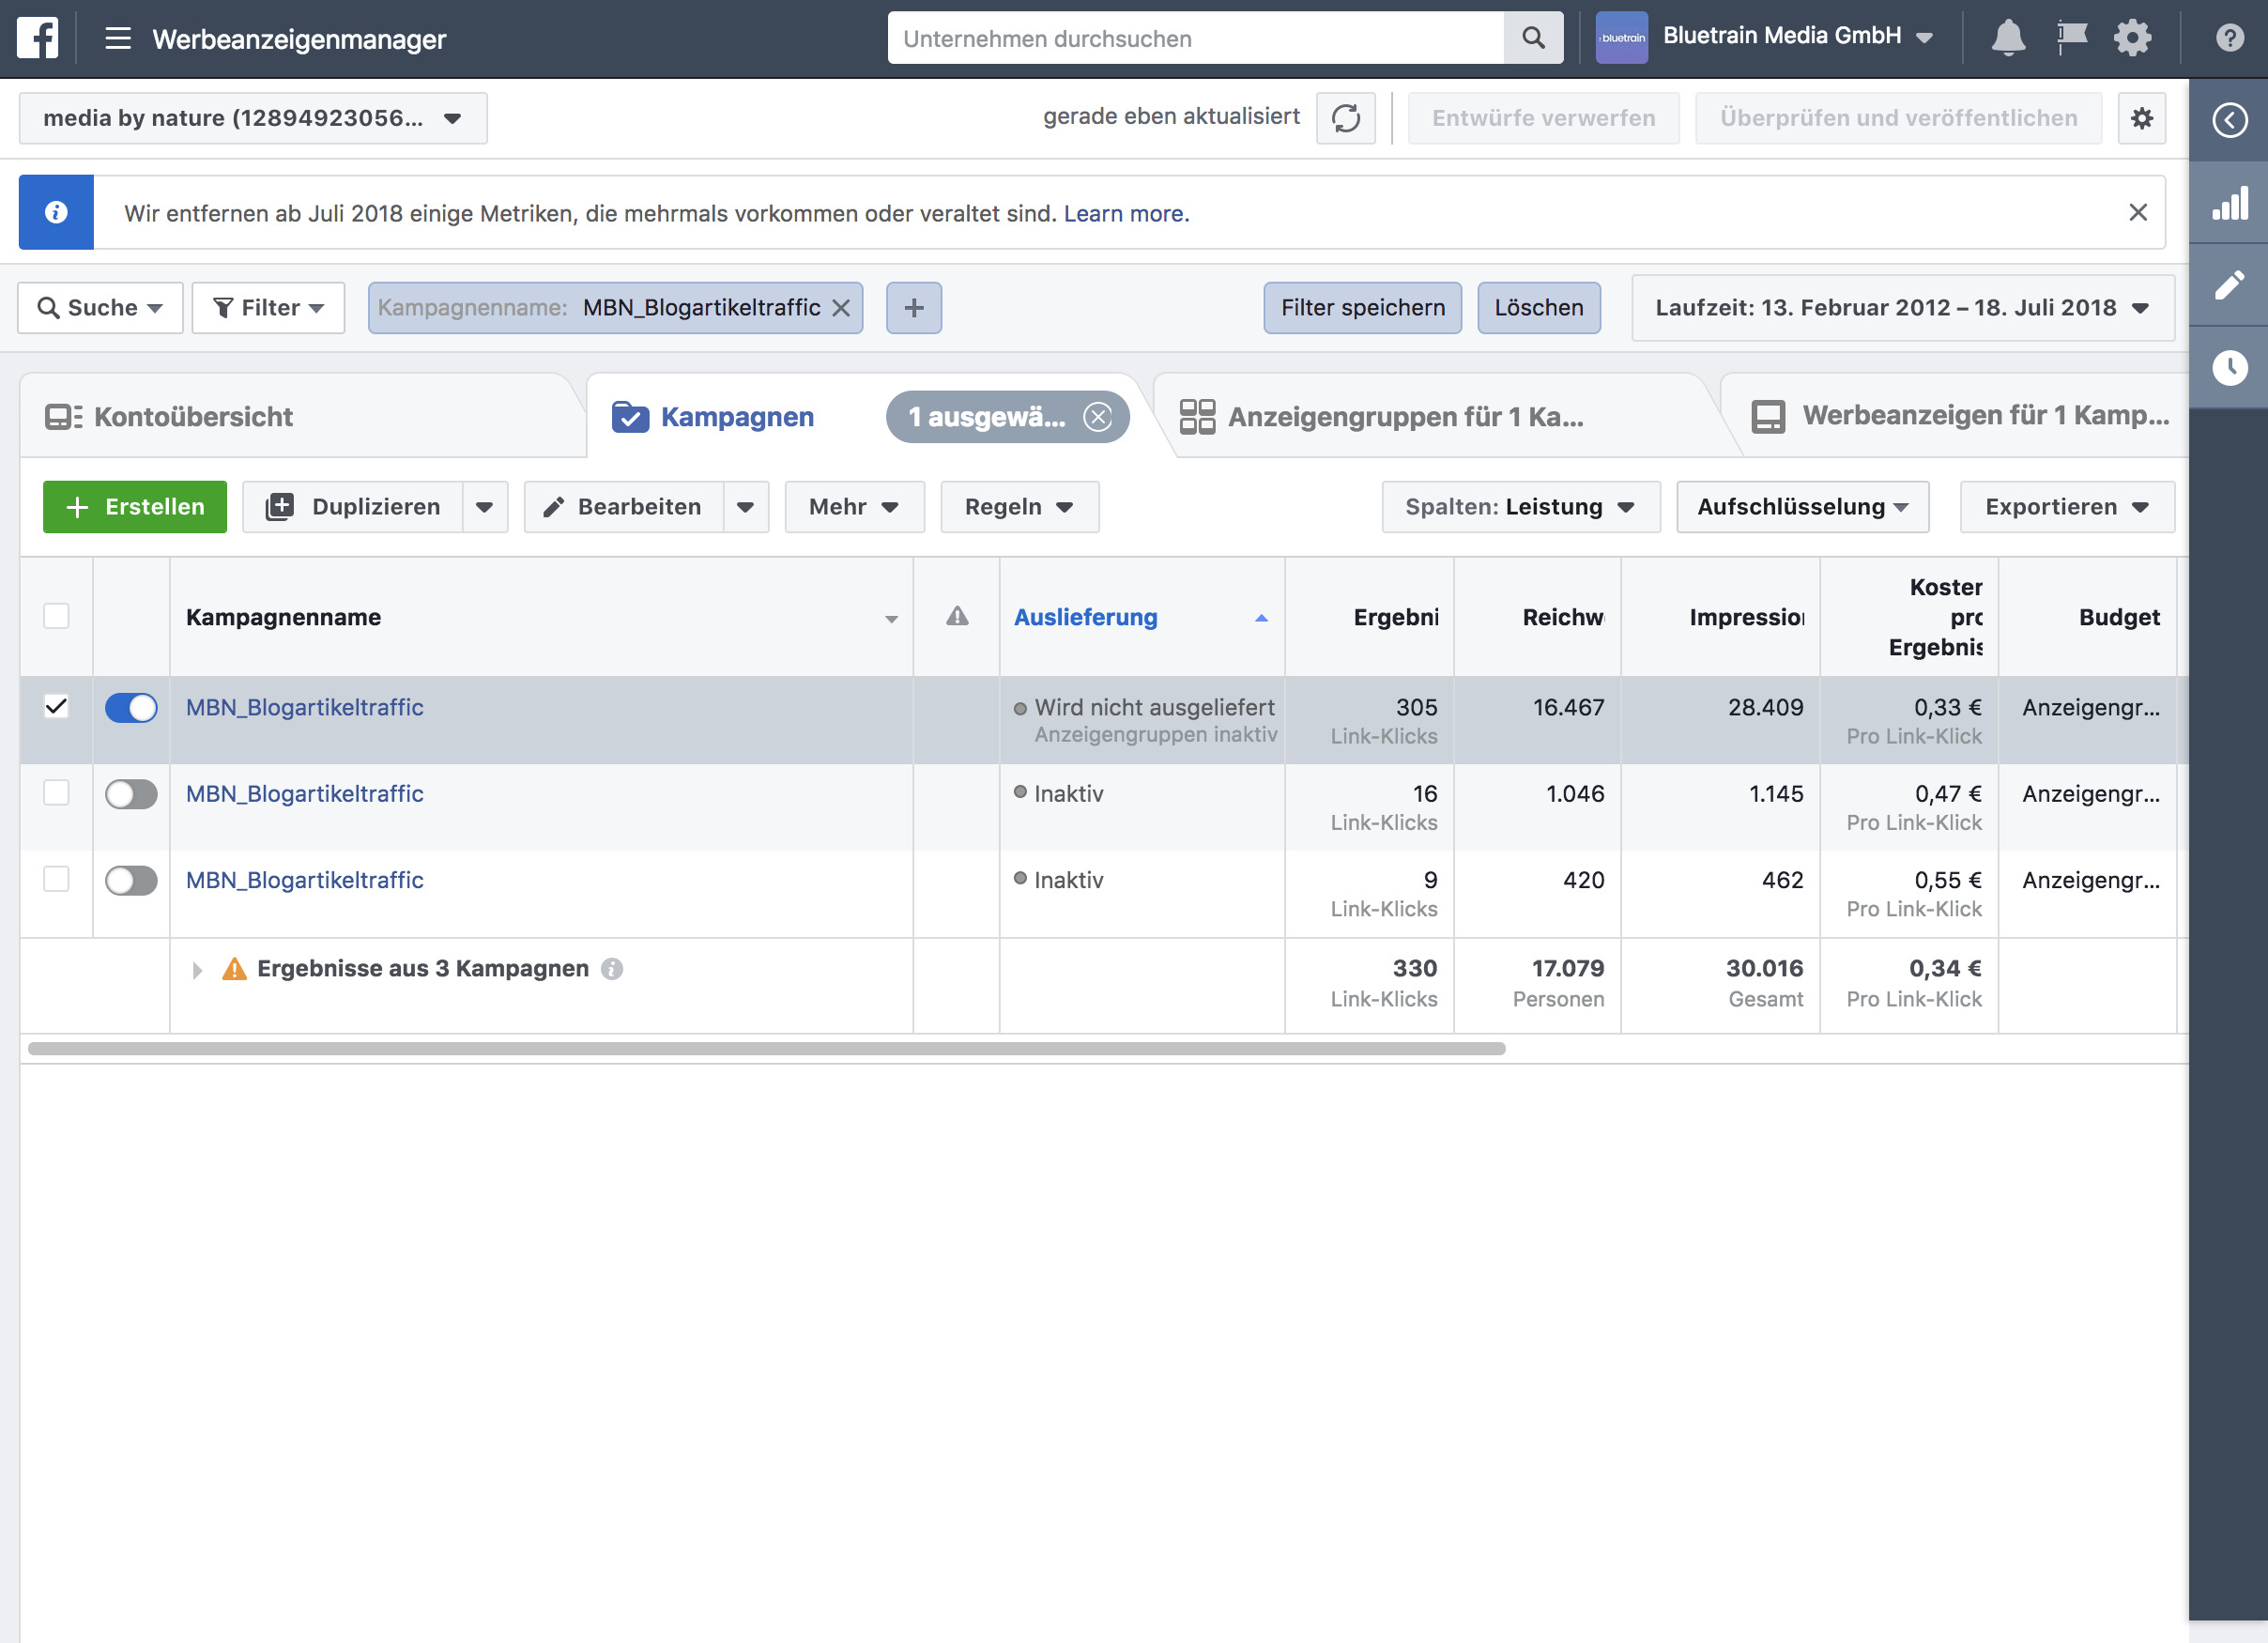Follow the Learn more link

pyautogui.click(x=1125, y=213)
